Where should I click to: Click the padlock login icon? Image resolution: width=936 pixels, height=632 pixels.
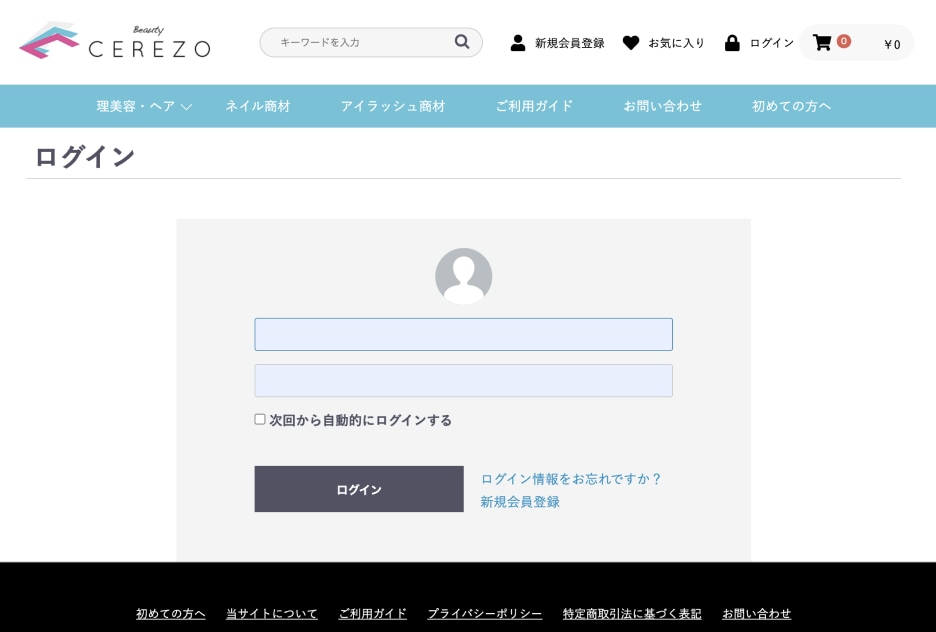tap(732, 43)
